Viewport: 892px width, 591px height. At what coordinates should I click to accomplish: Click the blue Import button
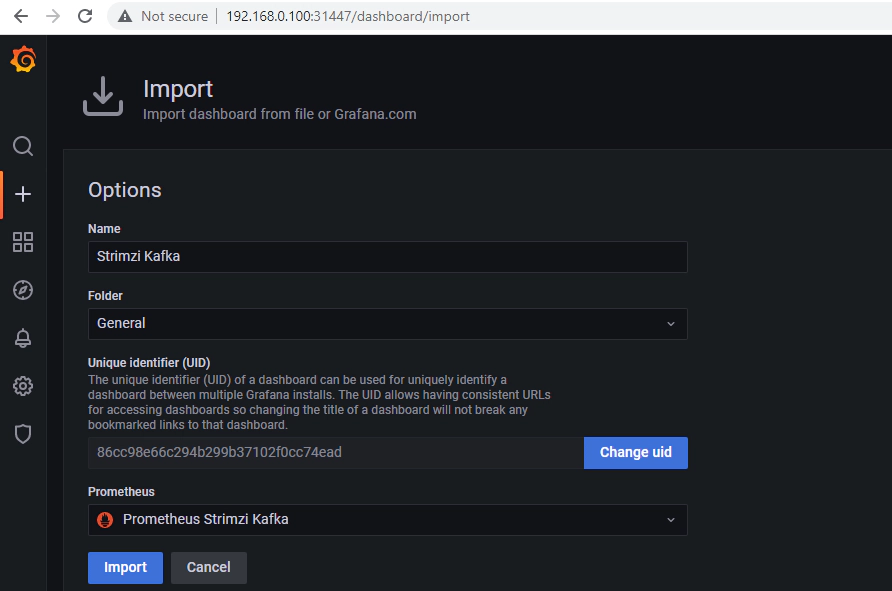(125, 568)
